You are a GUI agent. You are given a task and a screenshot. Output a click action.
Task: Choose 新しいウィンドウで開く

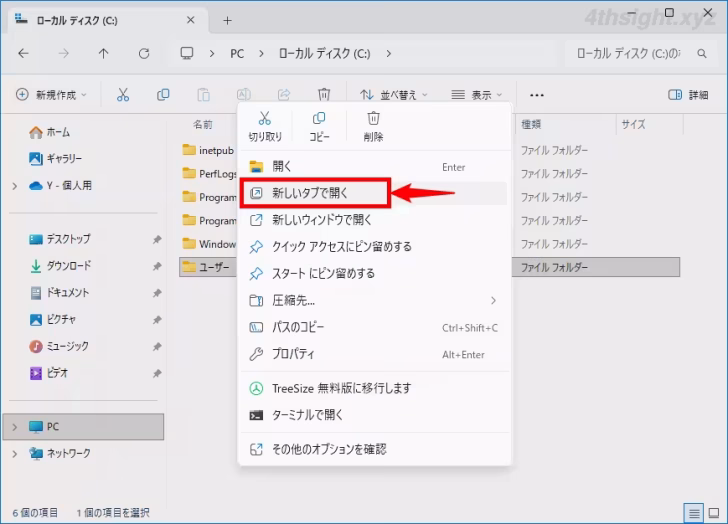(374, 220)
